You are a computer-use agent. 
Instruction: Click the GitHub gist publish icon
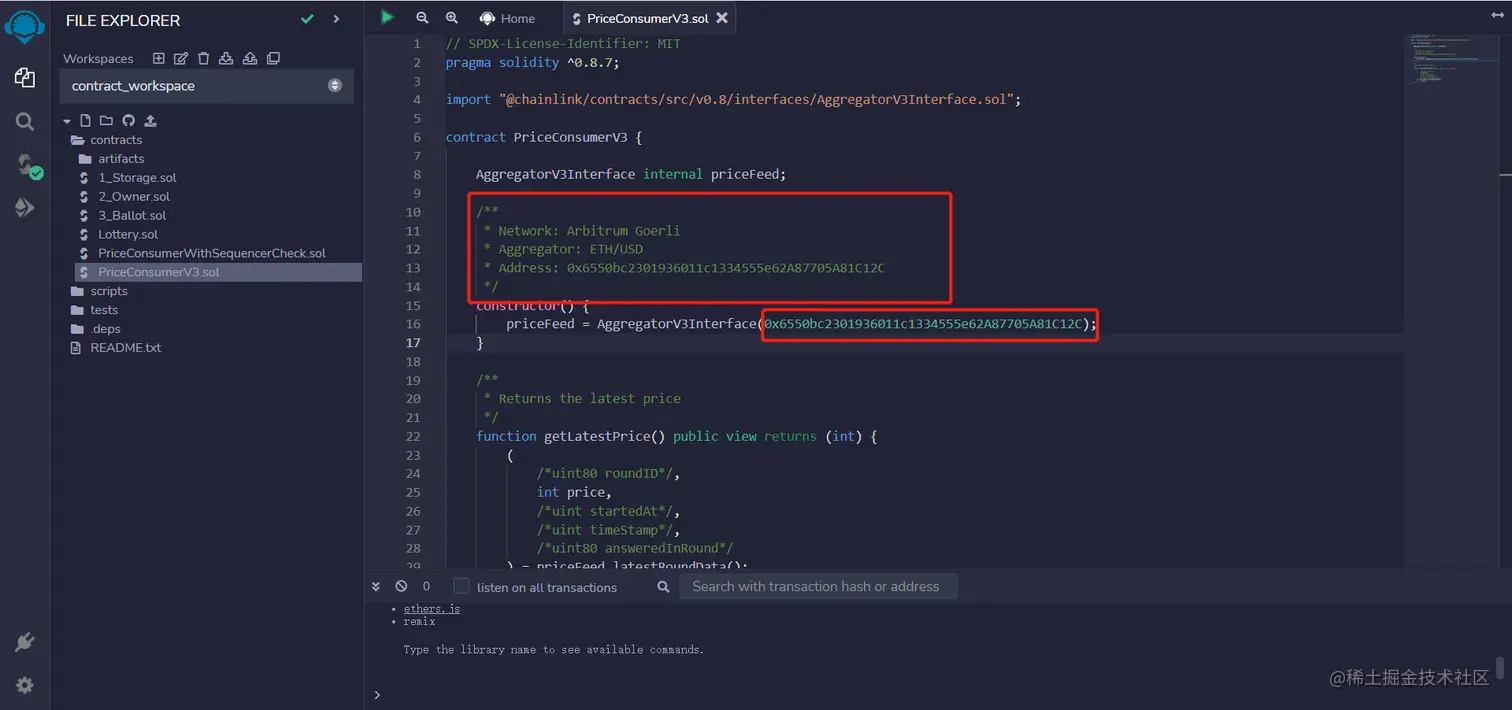point(128,121)
